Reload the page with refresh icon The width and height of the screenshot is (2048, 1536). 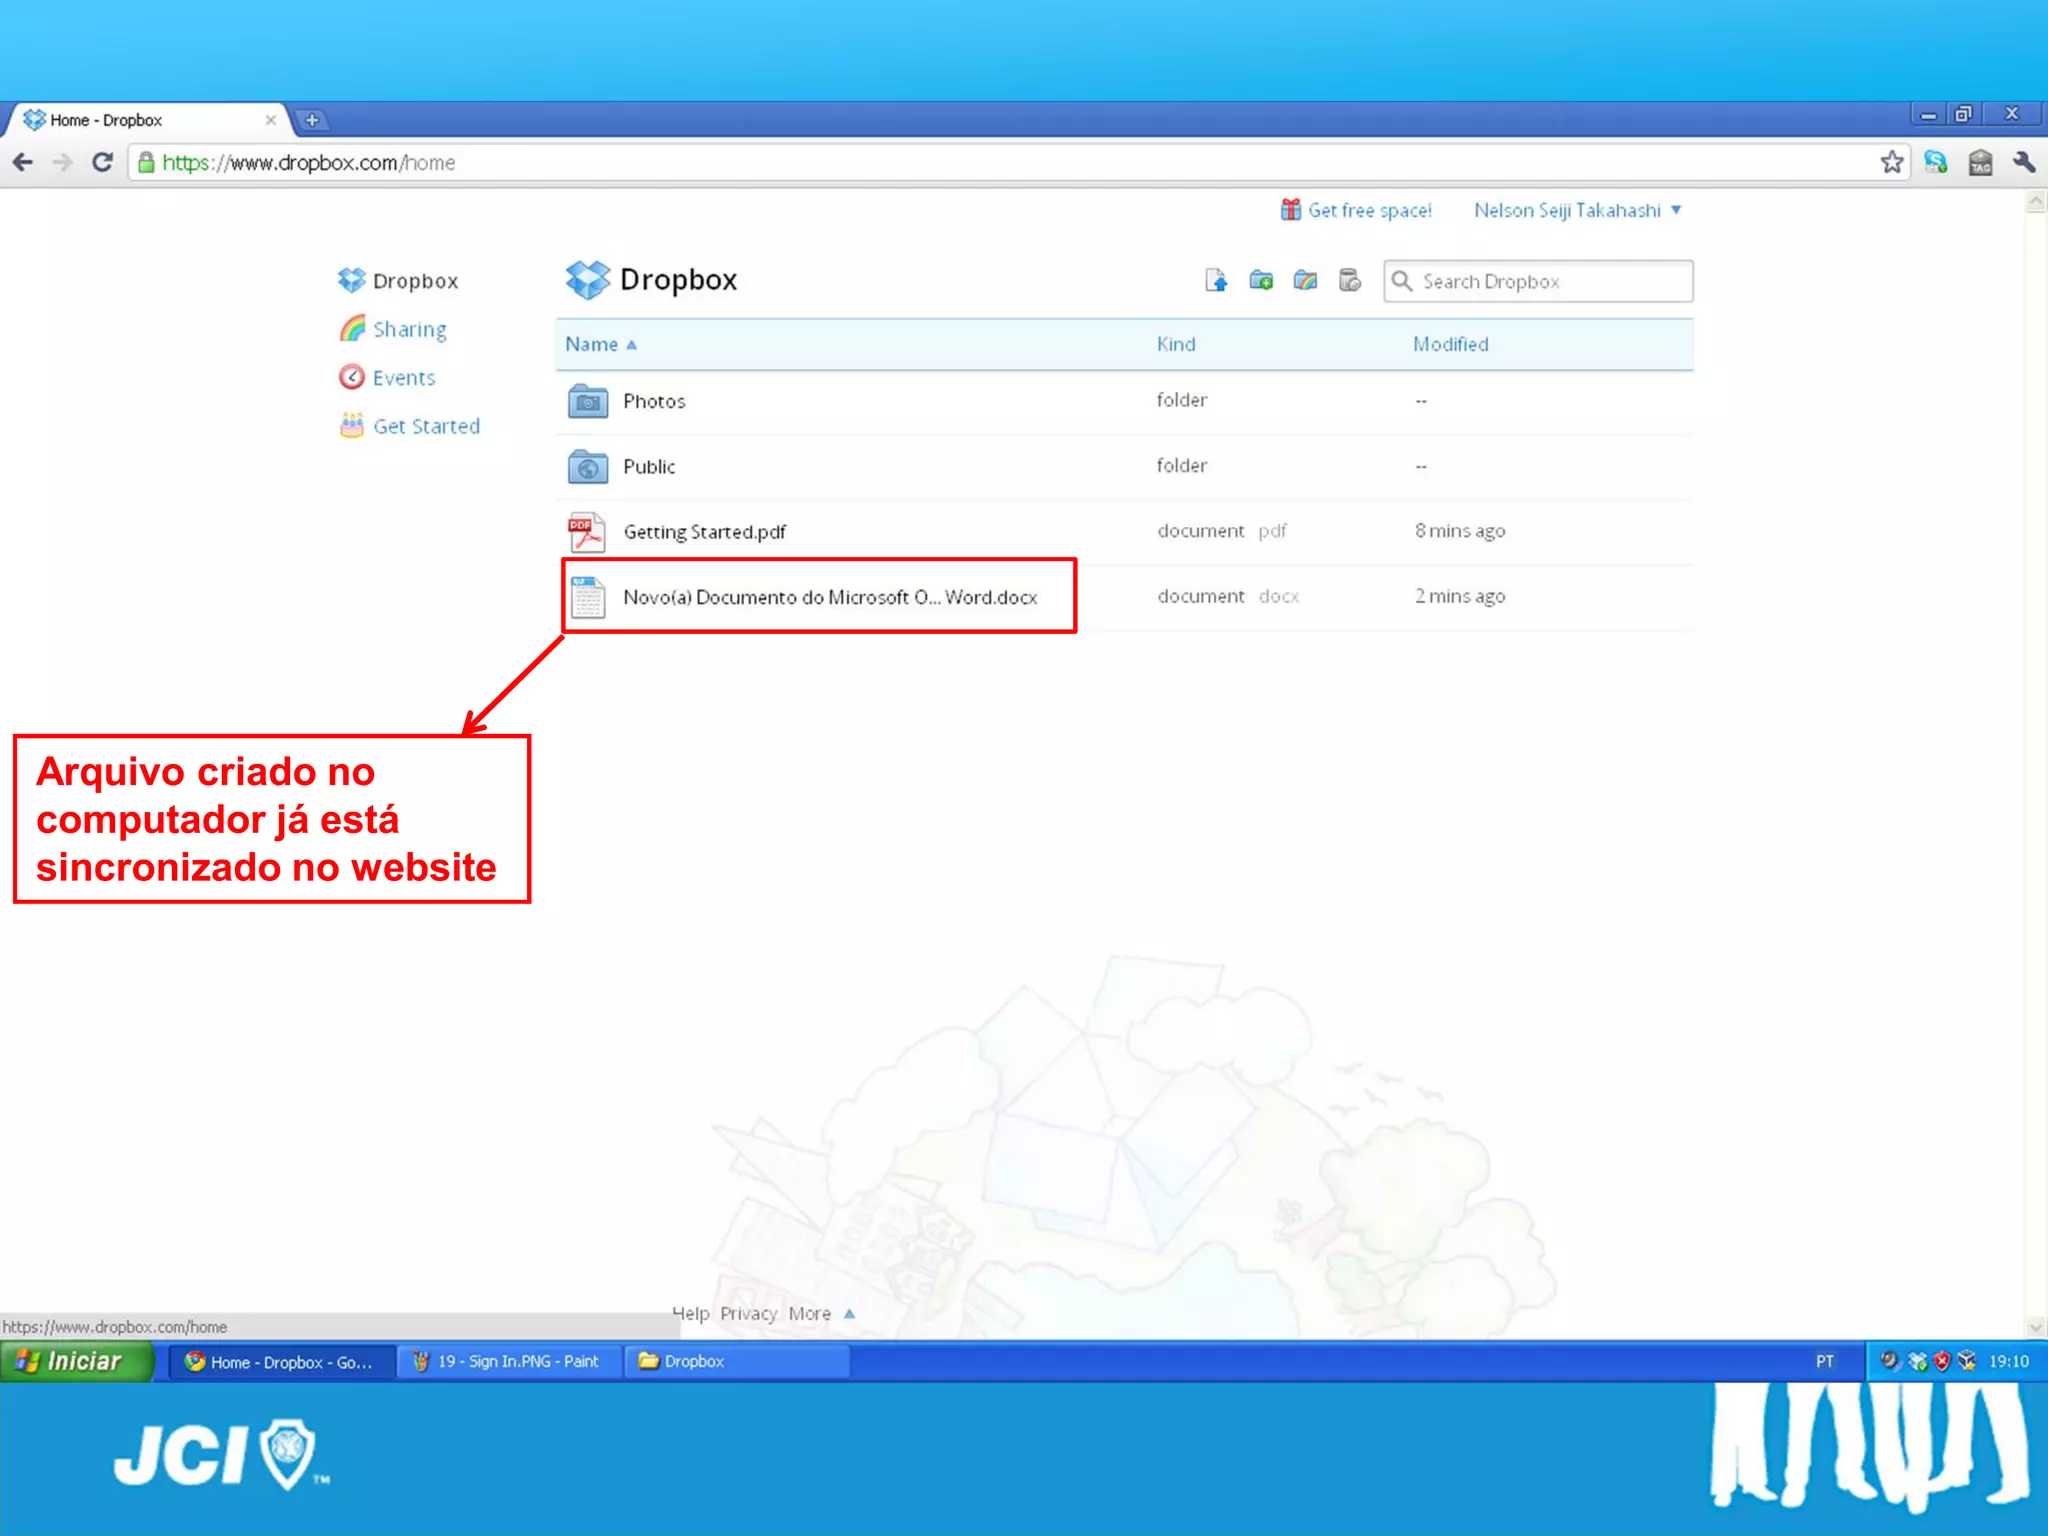[102, 162]
